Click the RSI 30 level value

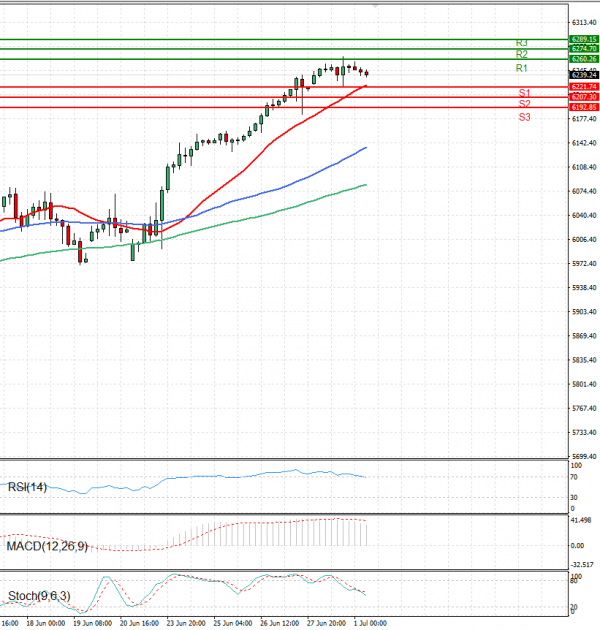tap(574, 497)
